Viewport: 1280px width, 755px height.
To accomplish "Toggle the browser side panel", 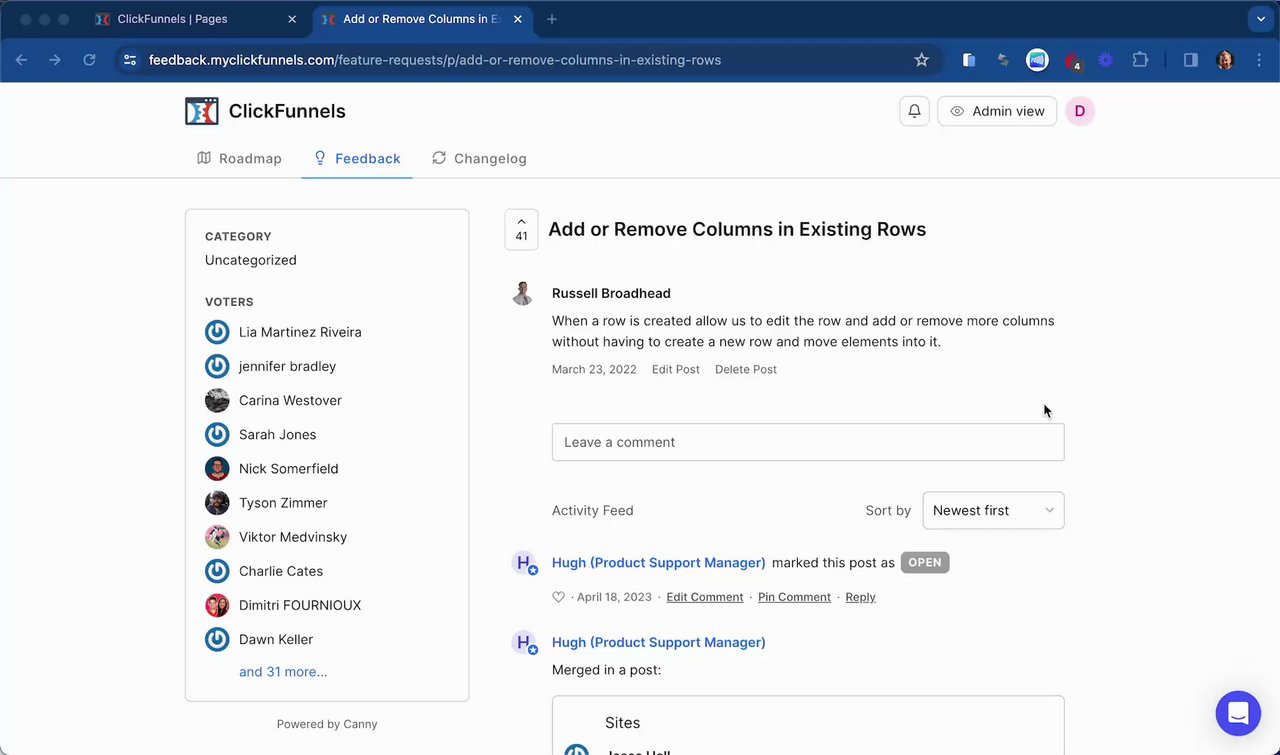I will [1190, 60].
